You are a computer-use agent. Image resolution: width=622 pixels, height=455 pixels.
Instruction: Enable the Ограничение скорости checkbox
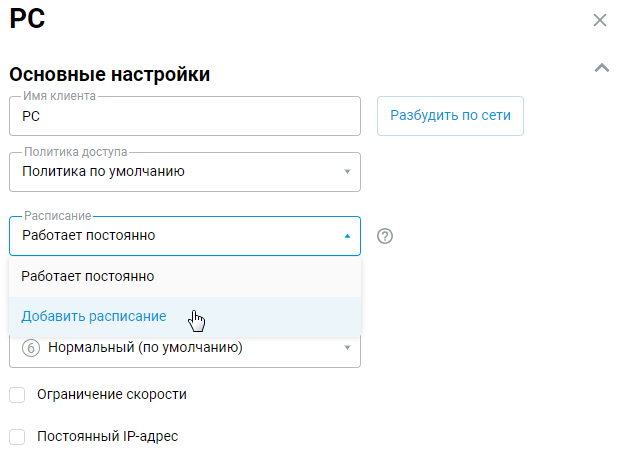coord(17,395)
